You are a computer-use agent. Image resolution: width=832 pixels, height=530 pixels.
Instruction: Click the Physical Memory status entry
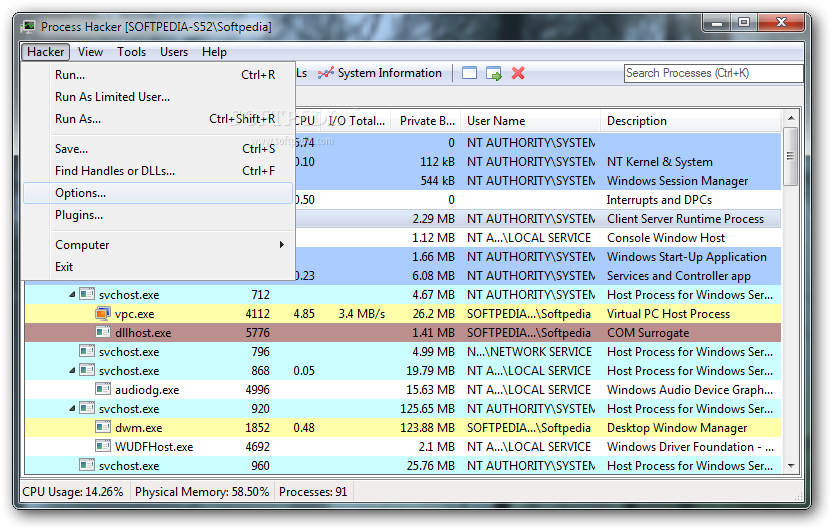[x=202, y=492]
